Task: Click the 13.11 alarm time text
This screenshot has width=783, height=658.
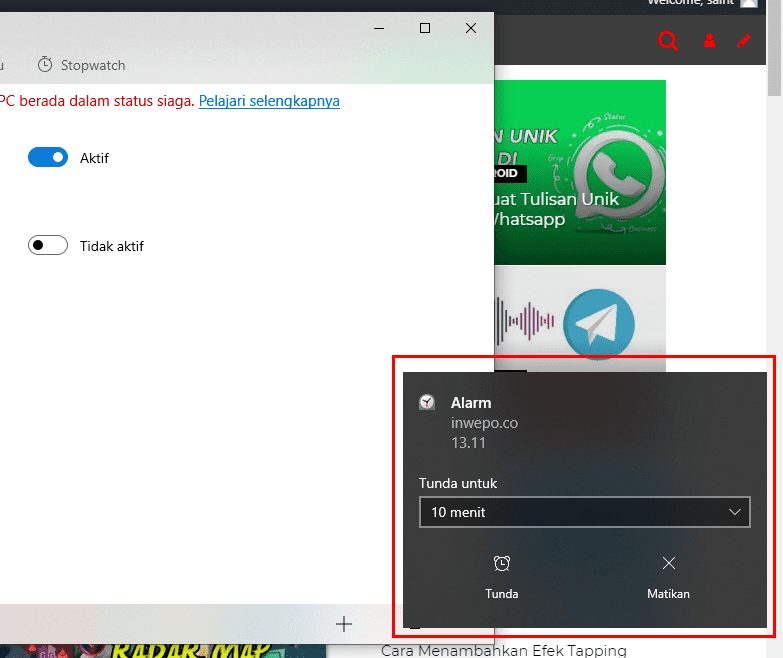Action: [x=468, y=443]
